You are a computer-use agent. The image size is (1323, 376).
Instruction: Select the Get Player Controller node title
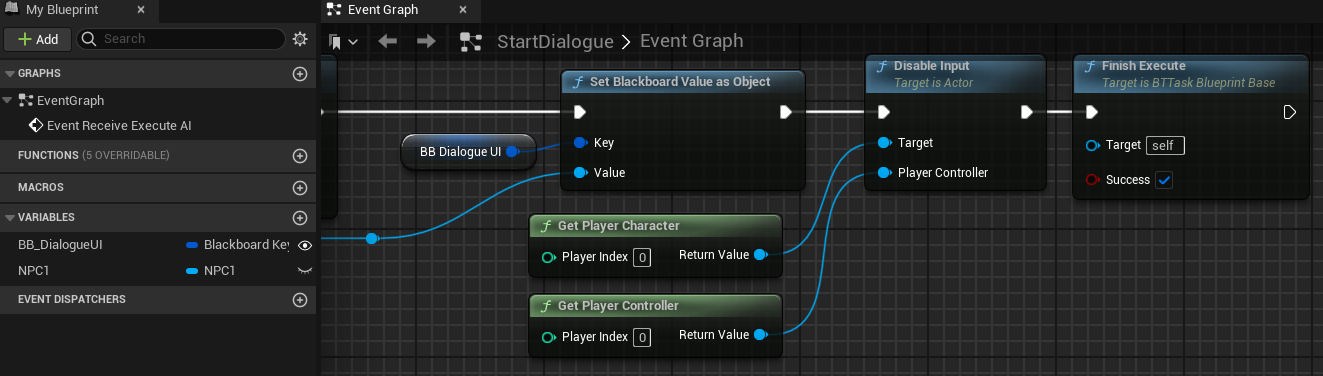coord(618,306)
